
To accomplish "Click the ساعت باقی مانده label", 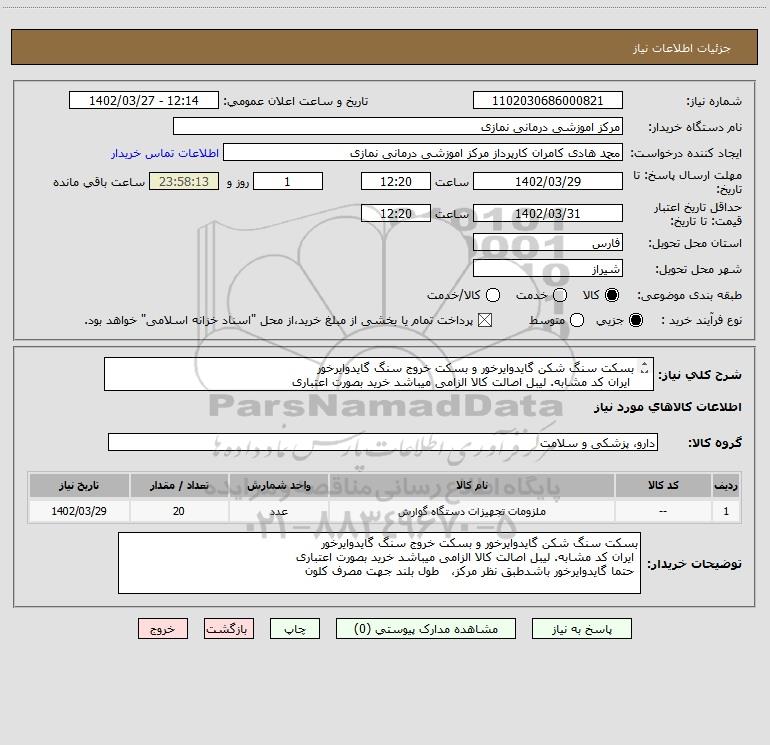I will tap(99, 182).
